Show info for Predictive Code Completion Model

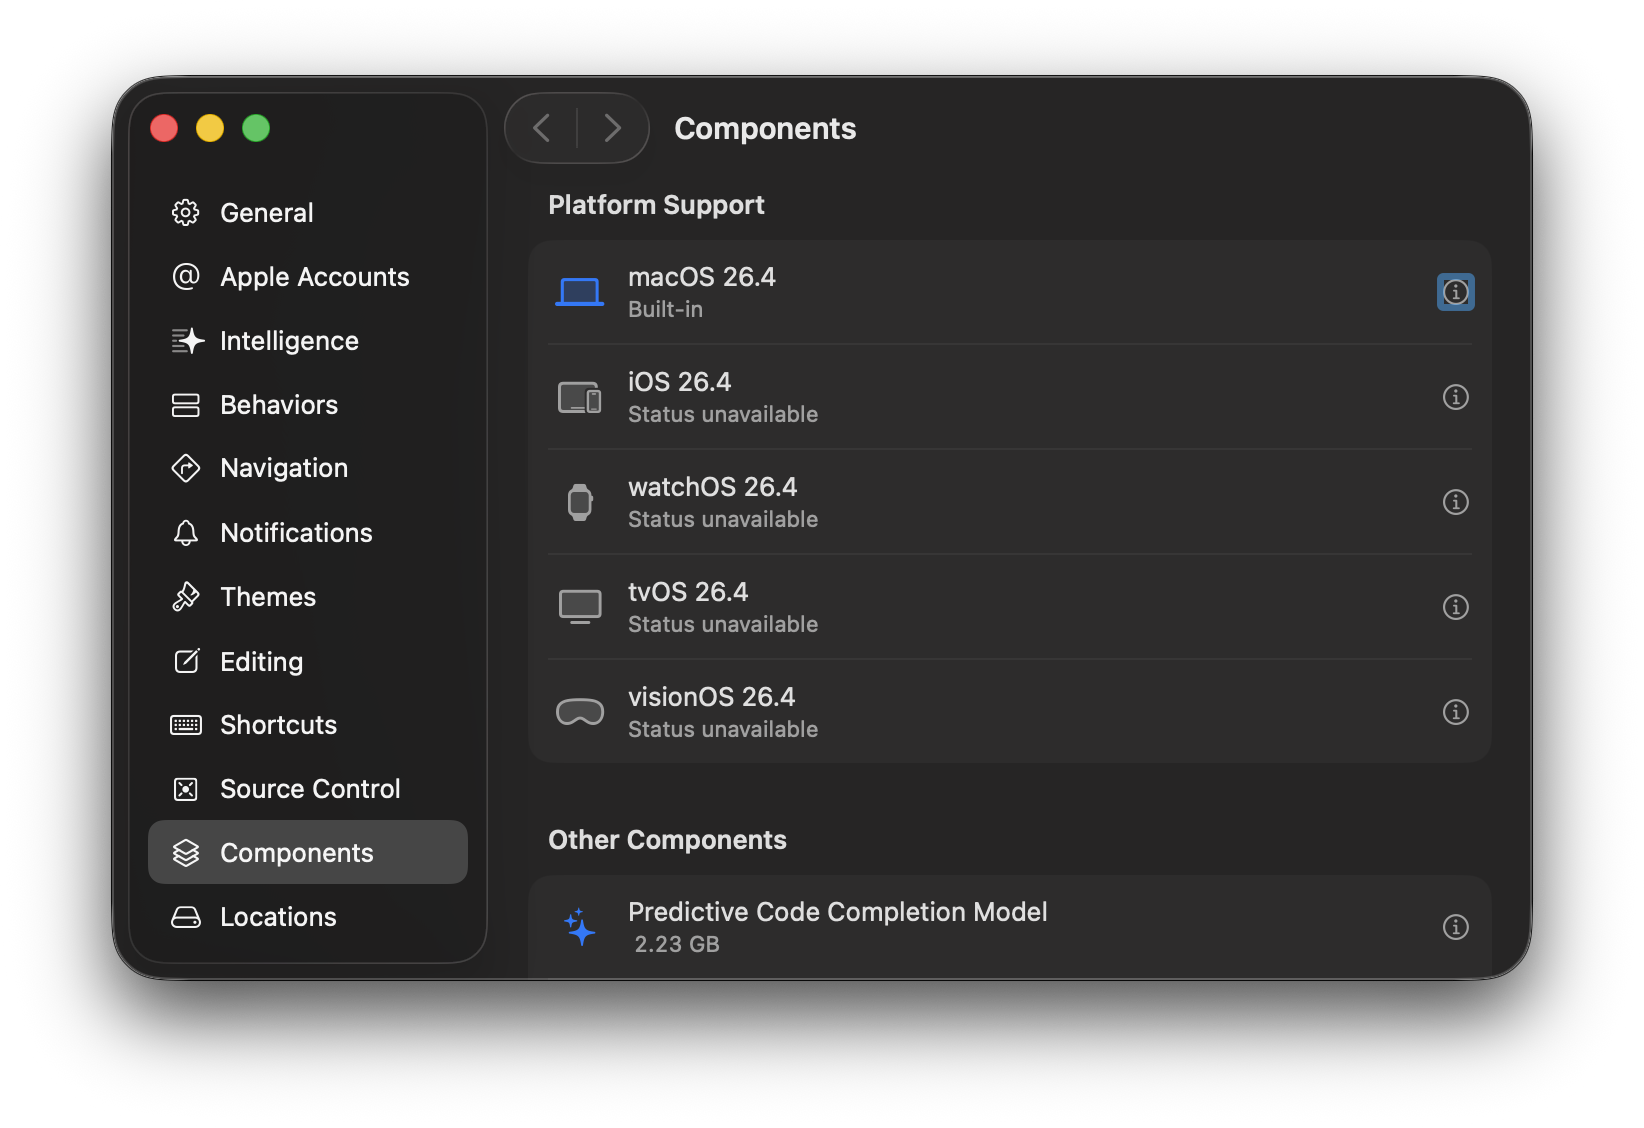(1456, 927)
